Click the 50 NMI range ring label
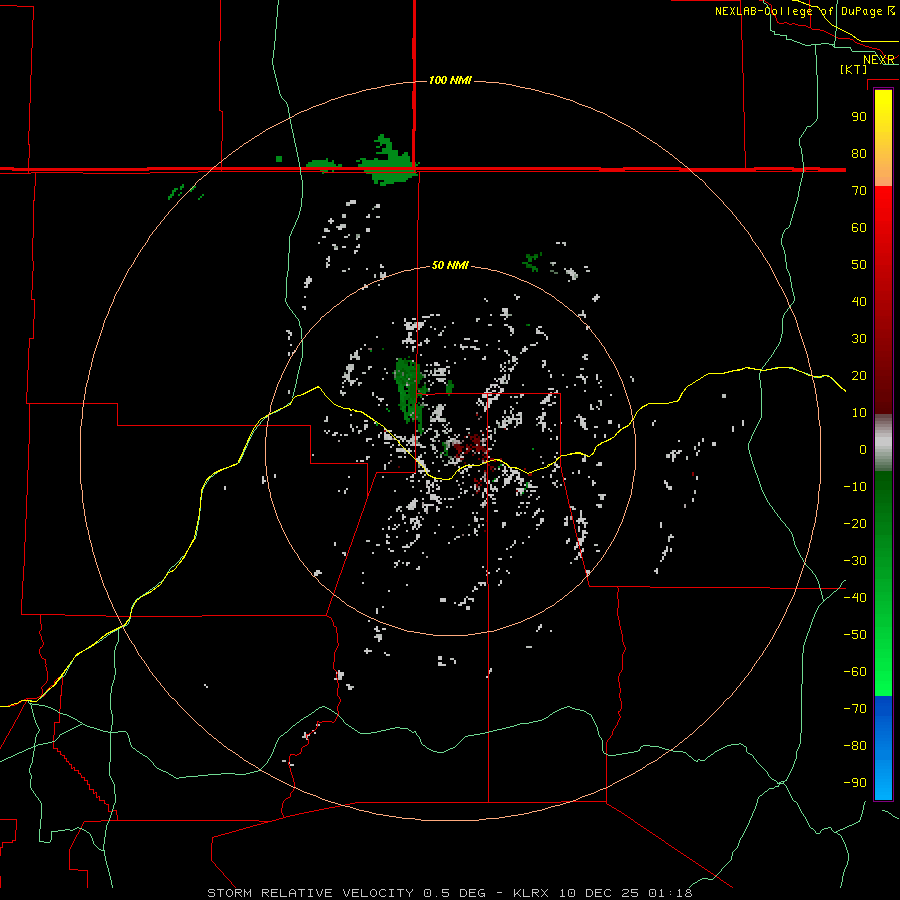 (450, 265)
